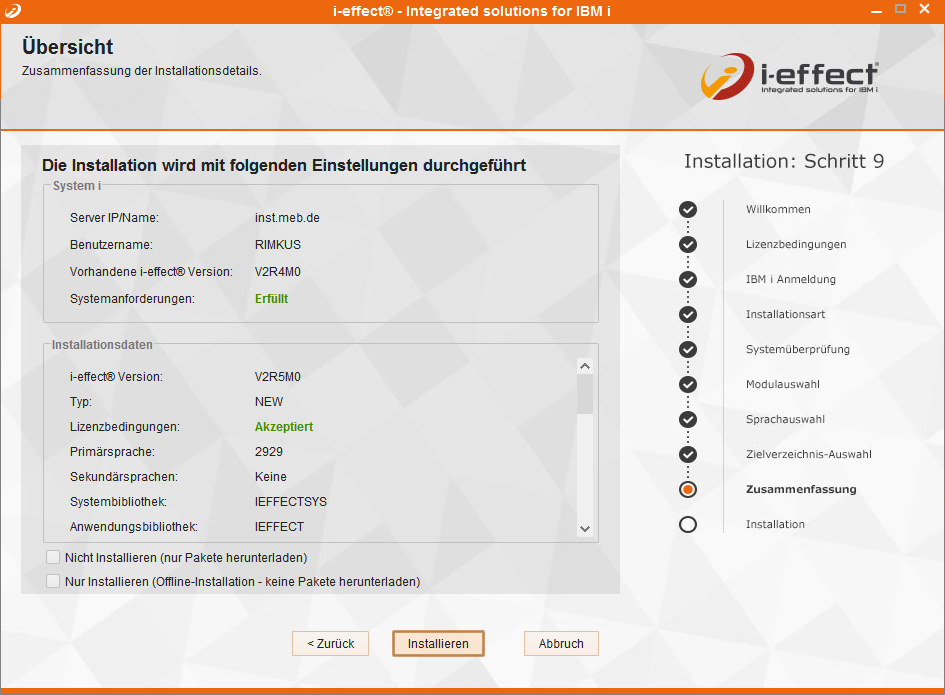Select the Zusammenfassung step label

(801, 489)
